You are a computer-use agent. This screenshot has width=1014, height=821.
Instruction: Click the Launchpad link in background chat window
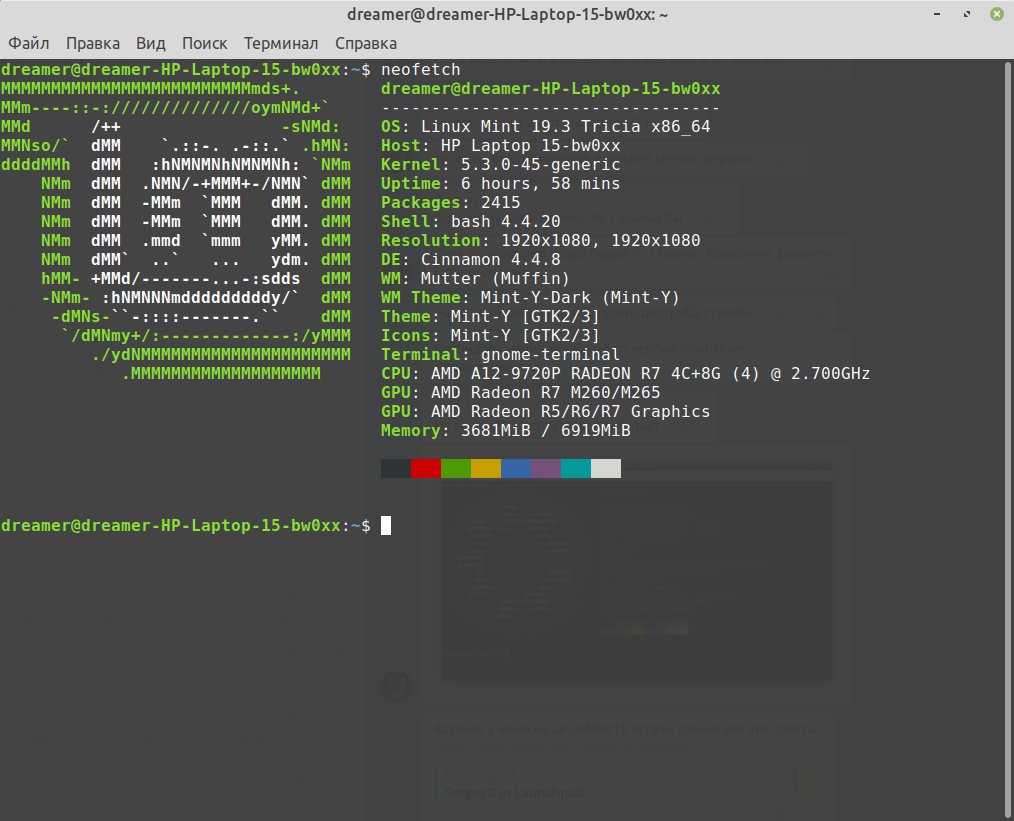tap(568, 746)
